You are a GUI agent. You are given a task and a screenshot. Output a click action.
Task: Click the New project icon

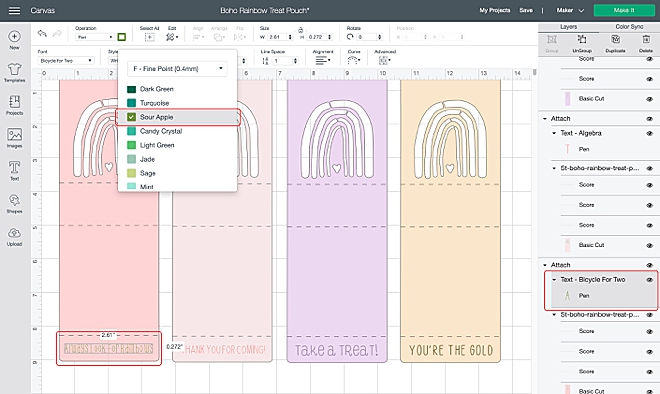pos(14,37)
